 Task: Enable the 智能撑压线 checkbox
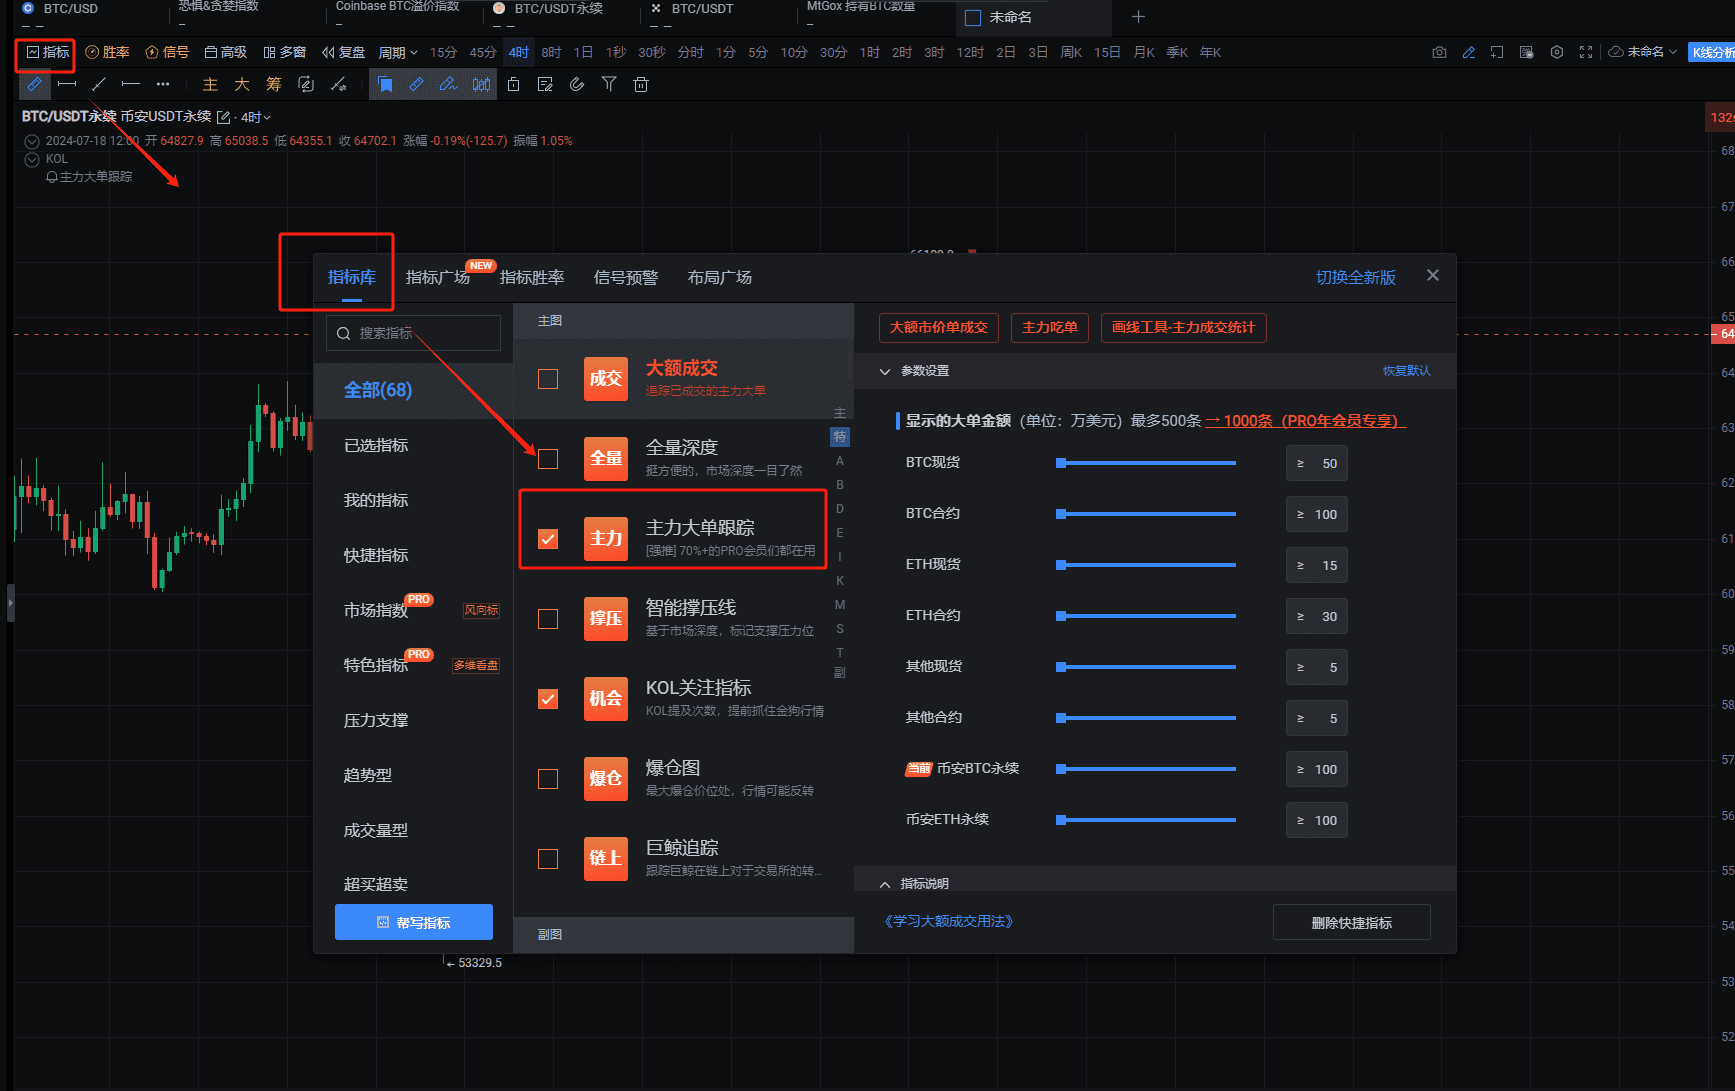pos(548,619)
